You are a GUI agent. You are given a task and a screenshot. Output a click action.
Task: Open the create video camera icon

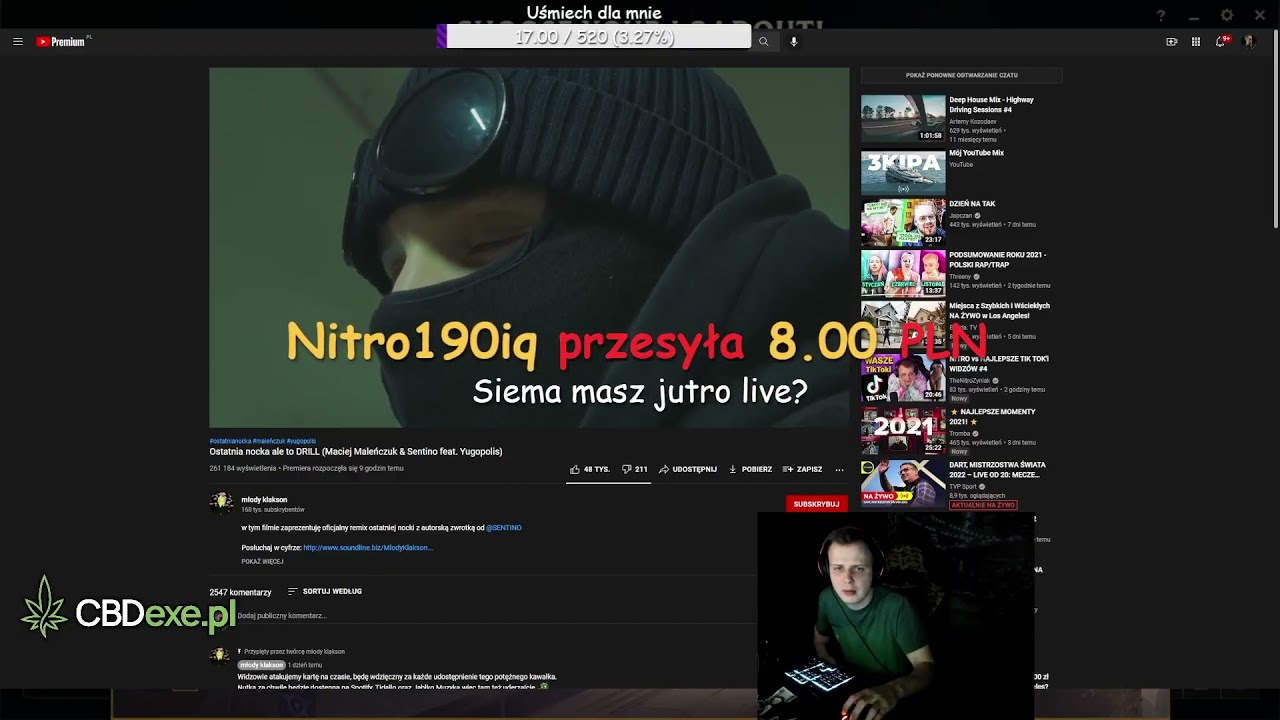(1172, 42)
